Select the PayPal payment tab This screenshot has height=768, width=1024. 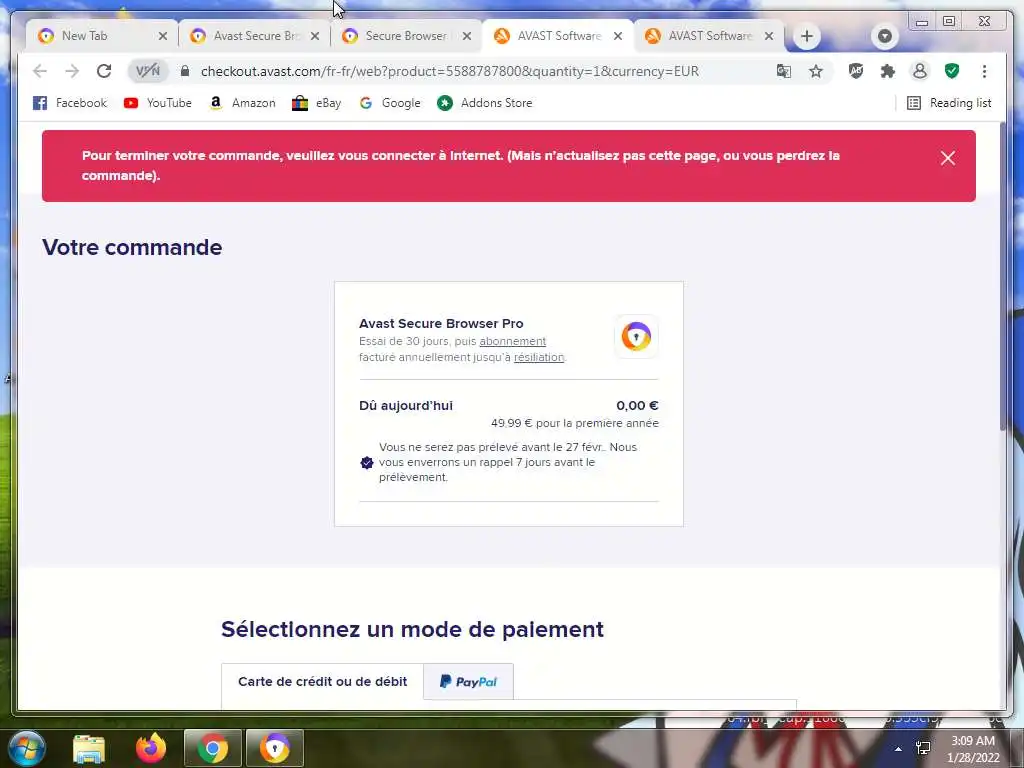pos(468,682)
